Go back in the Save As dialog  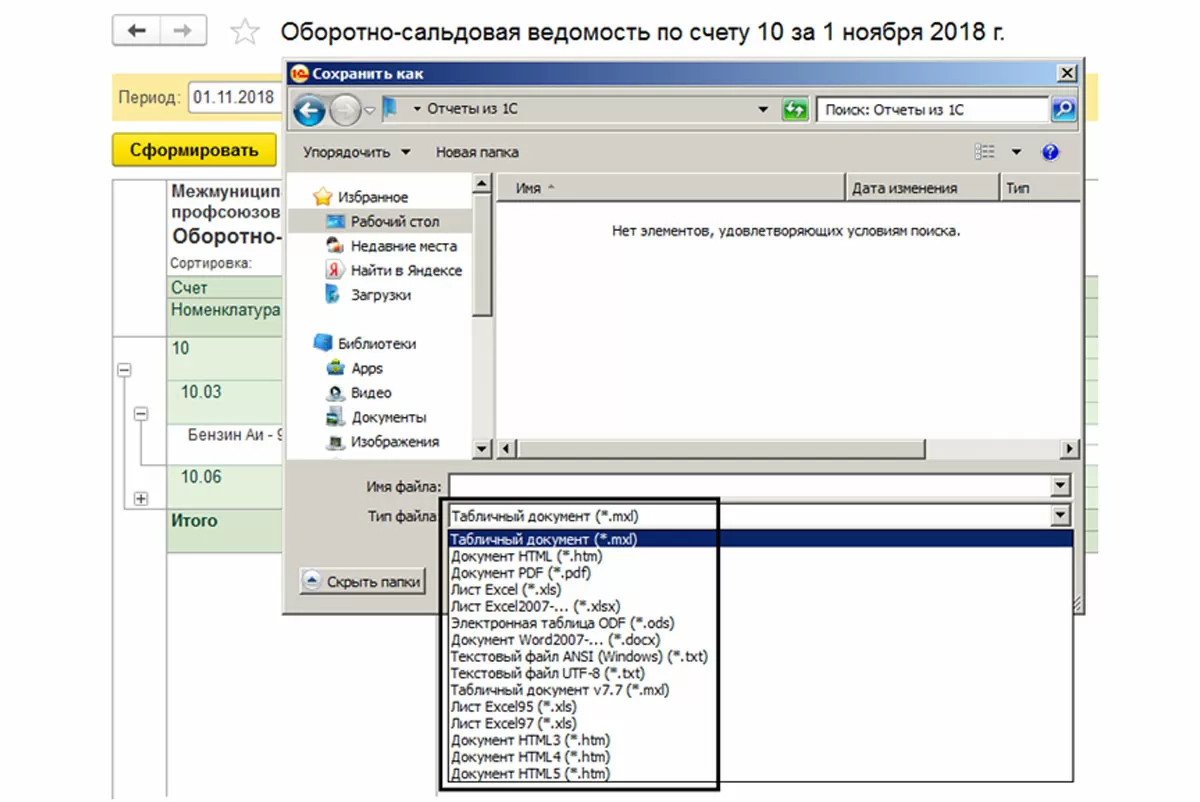(309, 110)
